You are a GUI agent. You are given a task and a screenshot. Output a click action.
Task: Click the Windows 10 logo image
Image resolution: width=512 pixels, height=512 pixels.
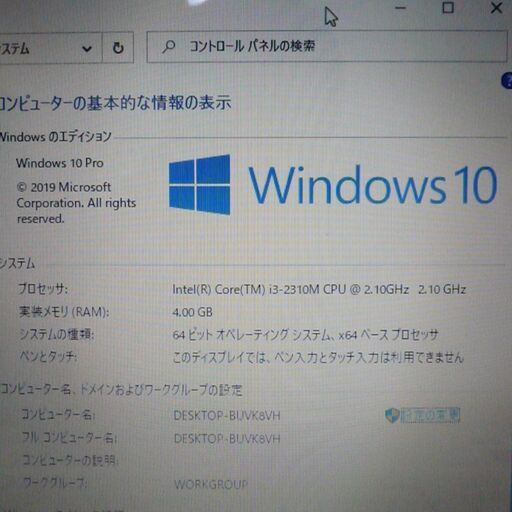333,184
